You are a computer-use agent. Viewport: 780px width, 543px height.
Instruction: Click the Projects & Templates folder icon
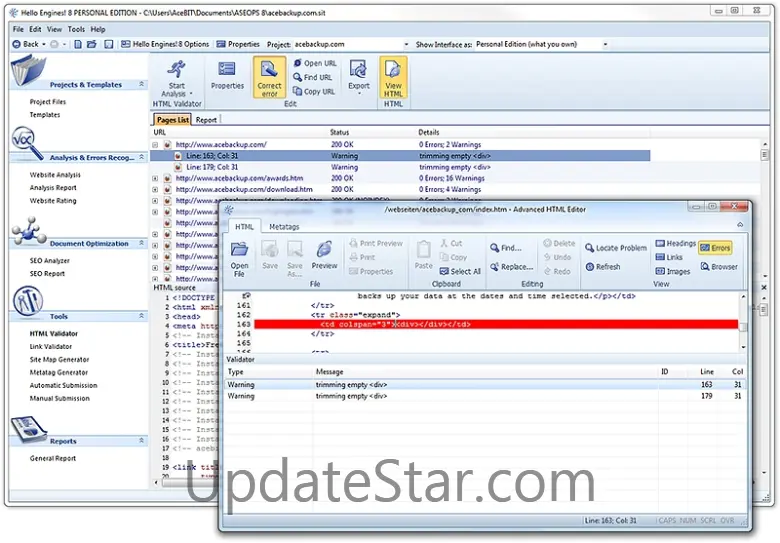point(28,71)
